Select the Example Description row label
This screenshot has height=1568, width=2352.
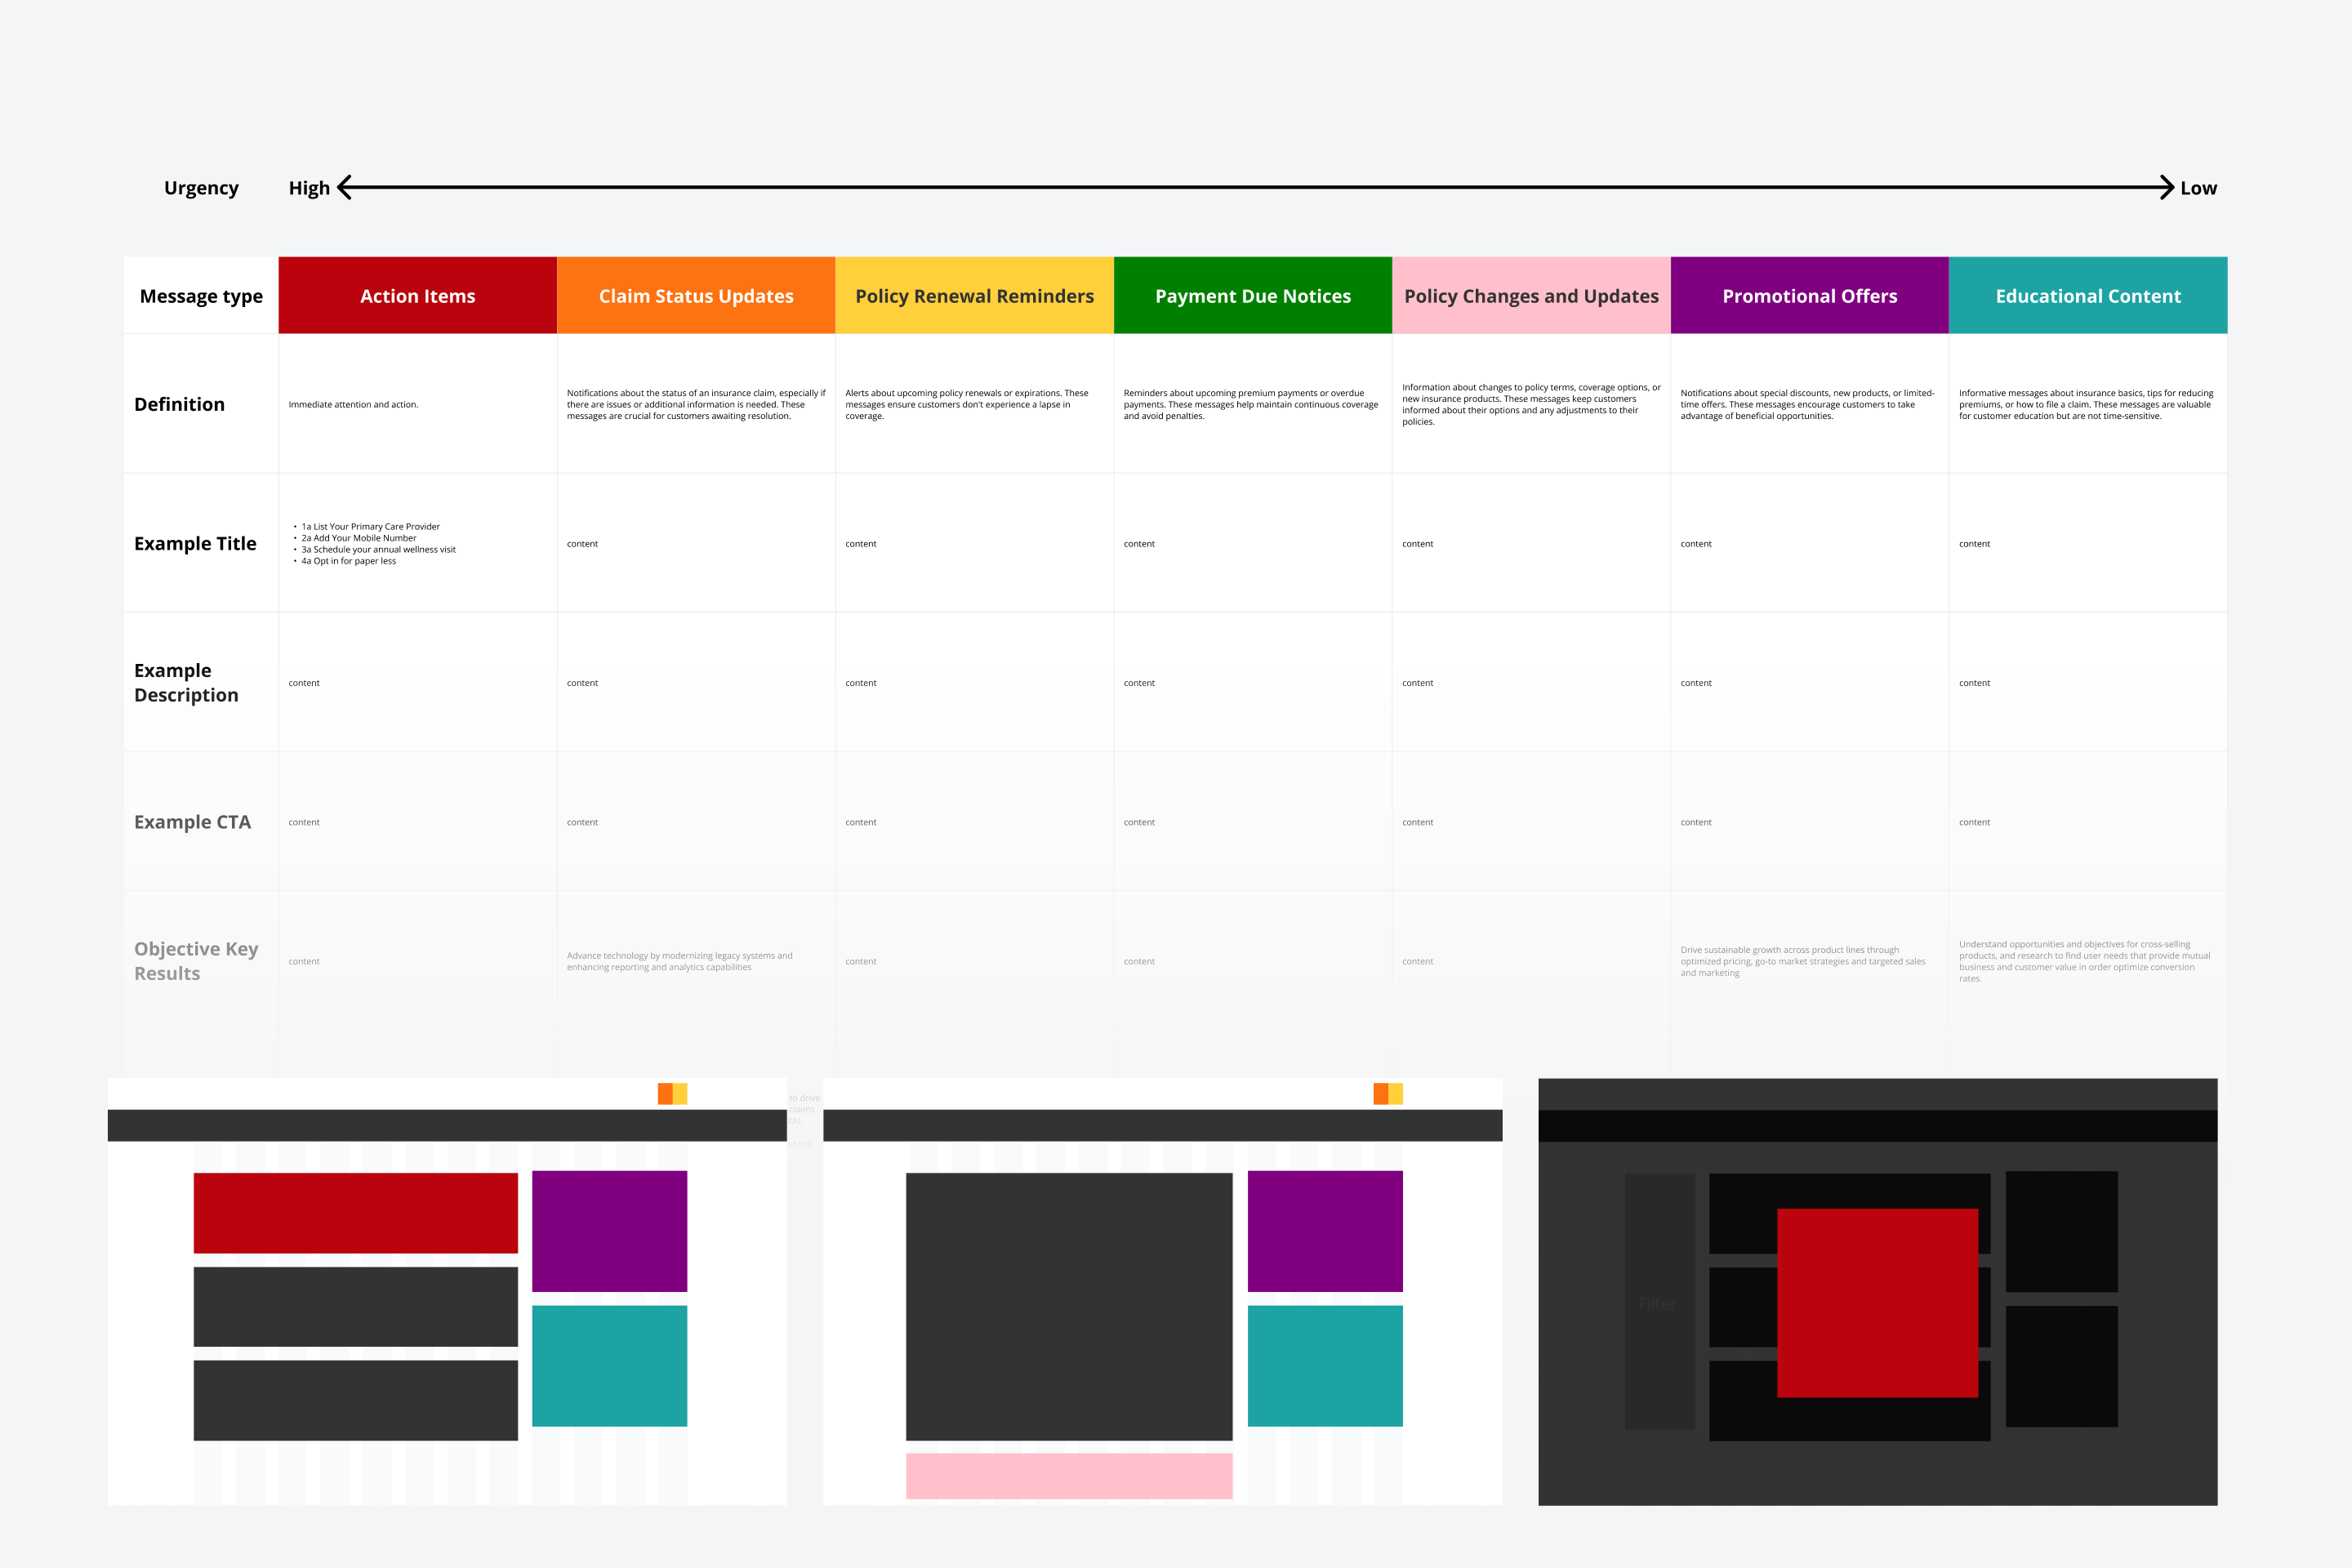186,682
